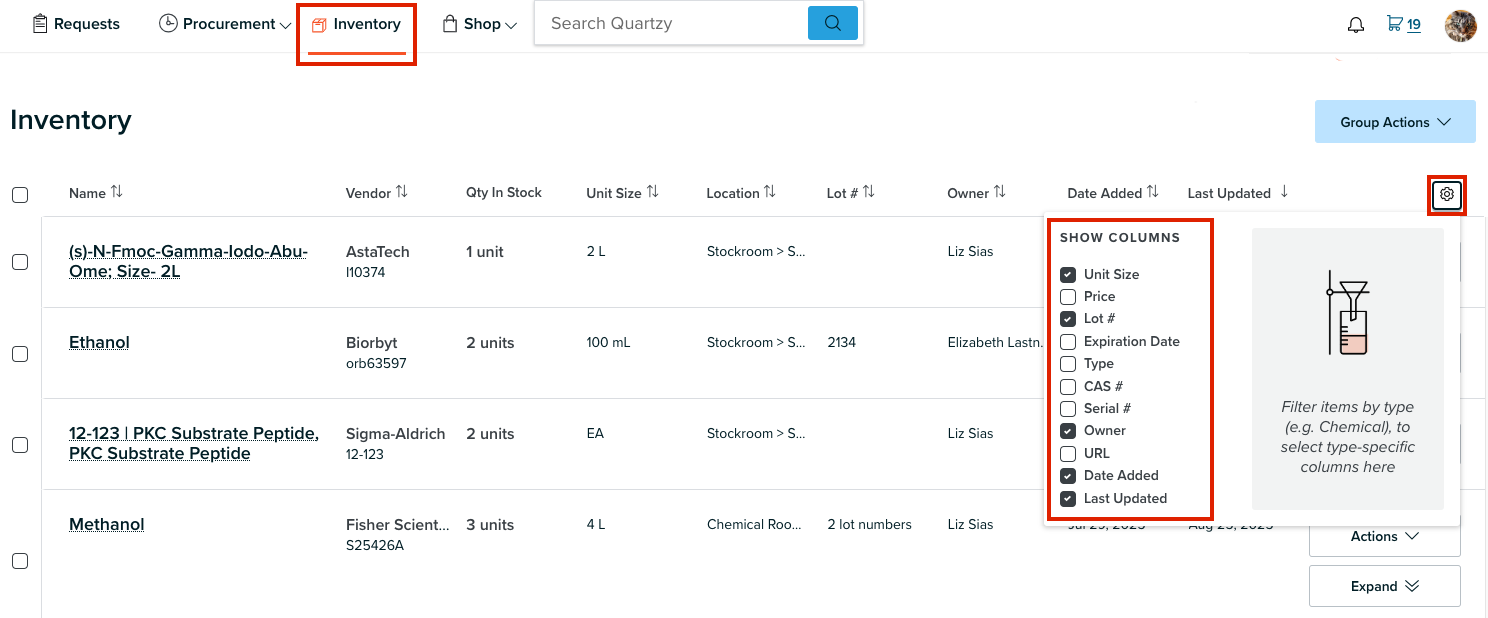Viewport: 1488px width, 618px height.
Task: Enable the Serial # column checkbox
Action: (1068, 409)
